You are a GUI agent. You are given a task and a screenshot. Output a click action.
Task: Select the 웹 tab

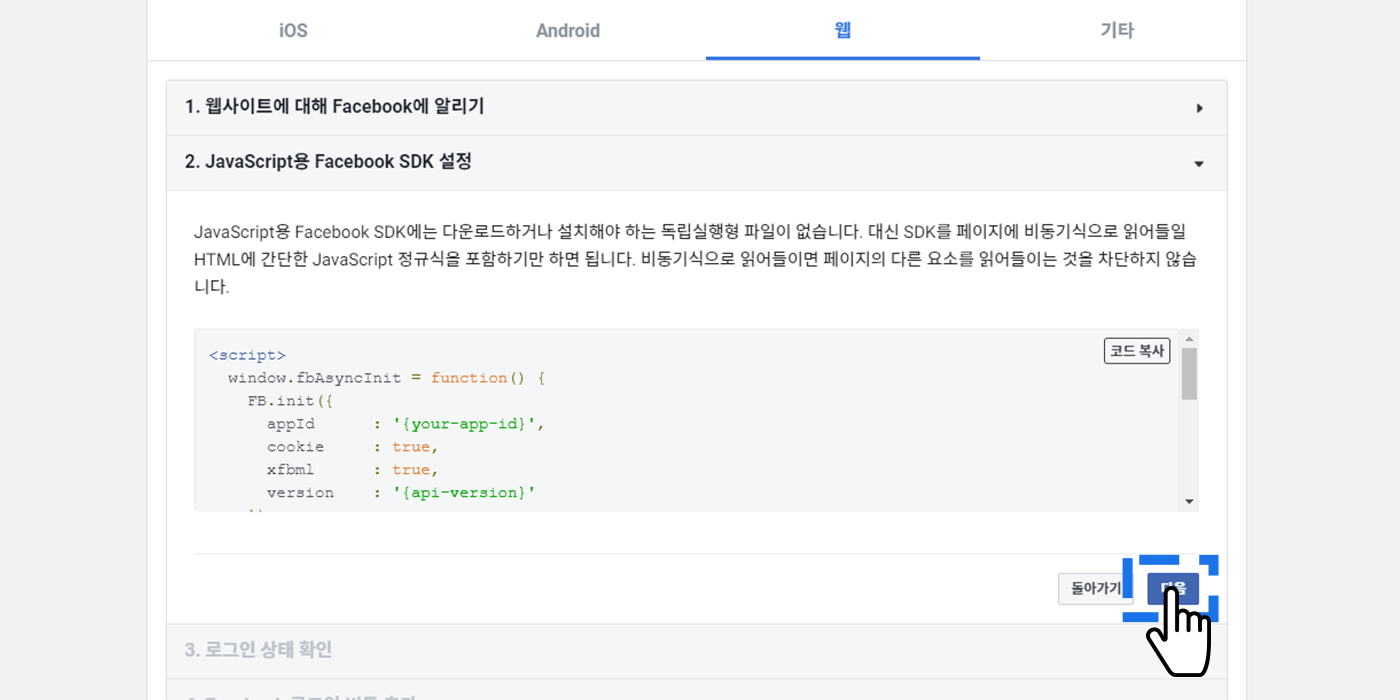tap(843, 30)
